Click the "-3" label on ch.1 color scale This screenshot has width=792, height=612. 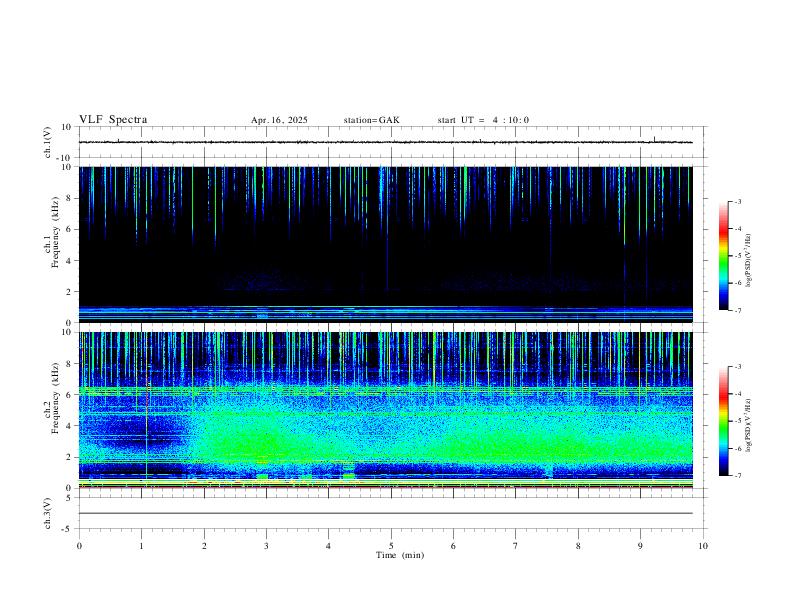coord(738,201)
